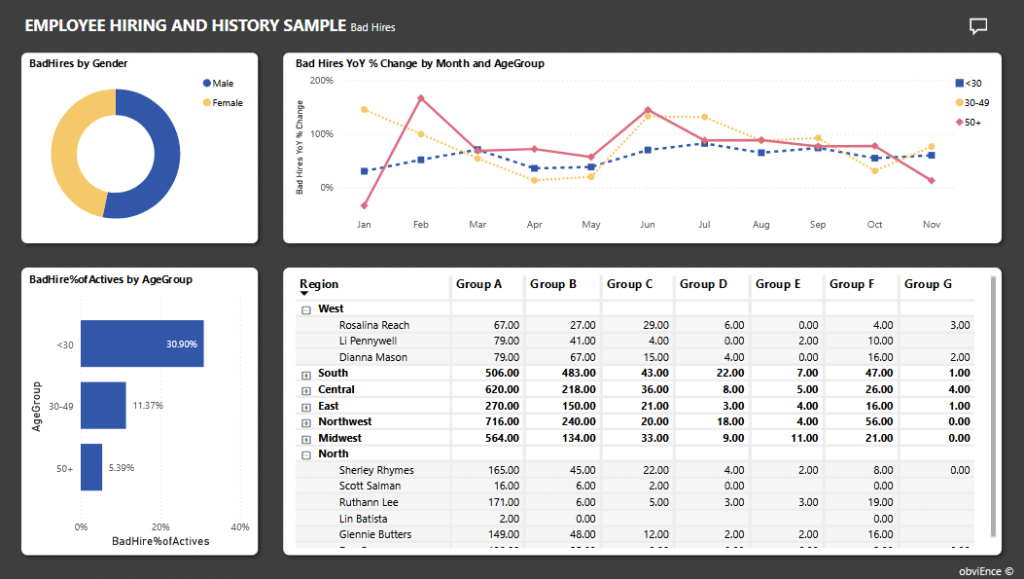Click the 171.00 Ruthann Lee cell
Image resolution: width=1024 pixels, height=579 pixels.
[x=504, y=502]
